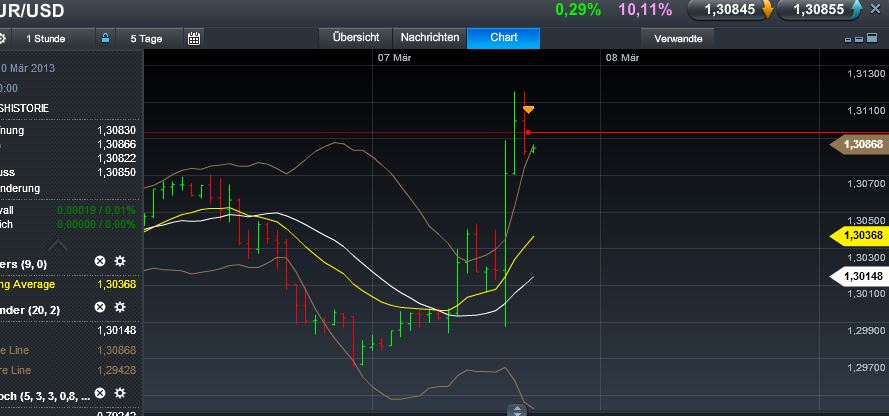Image resolution: width=889 pixels, height=416 pixels.
Task: Open the 1 Stunde interval dropdown
Action: (x=52, y=39)
